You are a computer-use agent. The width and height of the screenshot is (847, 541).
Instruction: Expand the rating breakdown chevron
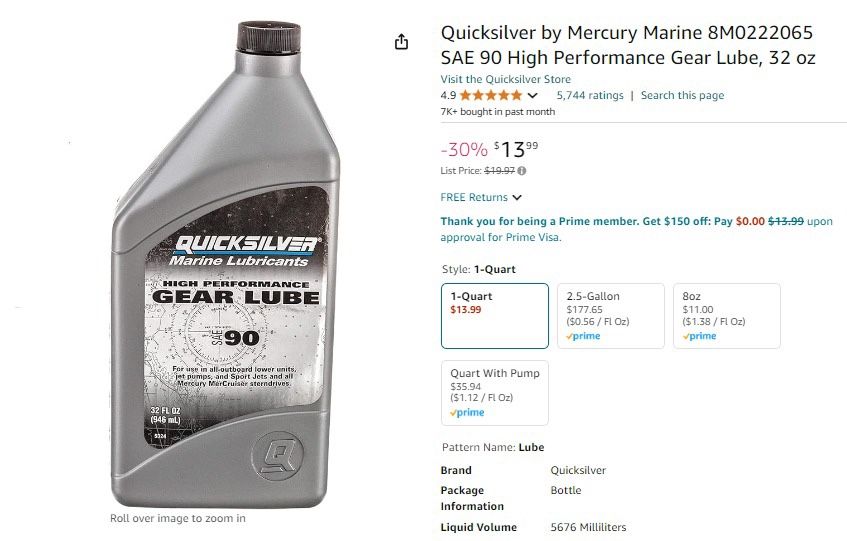(533, 96)
